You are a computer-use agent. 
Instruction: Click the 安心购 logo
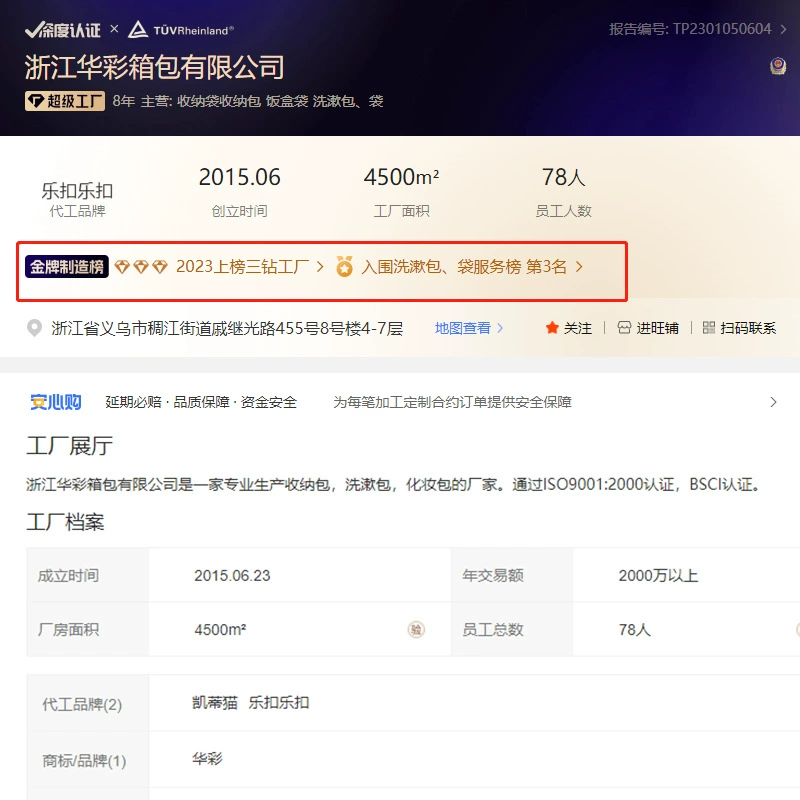pyautogui.click(x=56, y=402)
